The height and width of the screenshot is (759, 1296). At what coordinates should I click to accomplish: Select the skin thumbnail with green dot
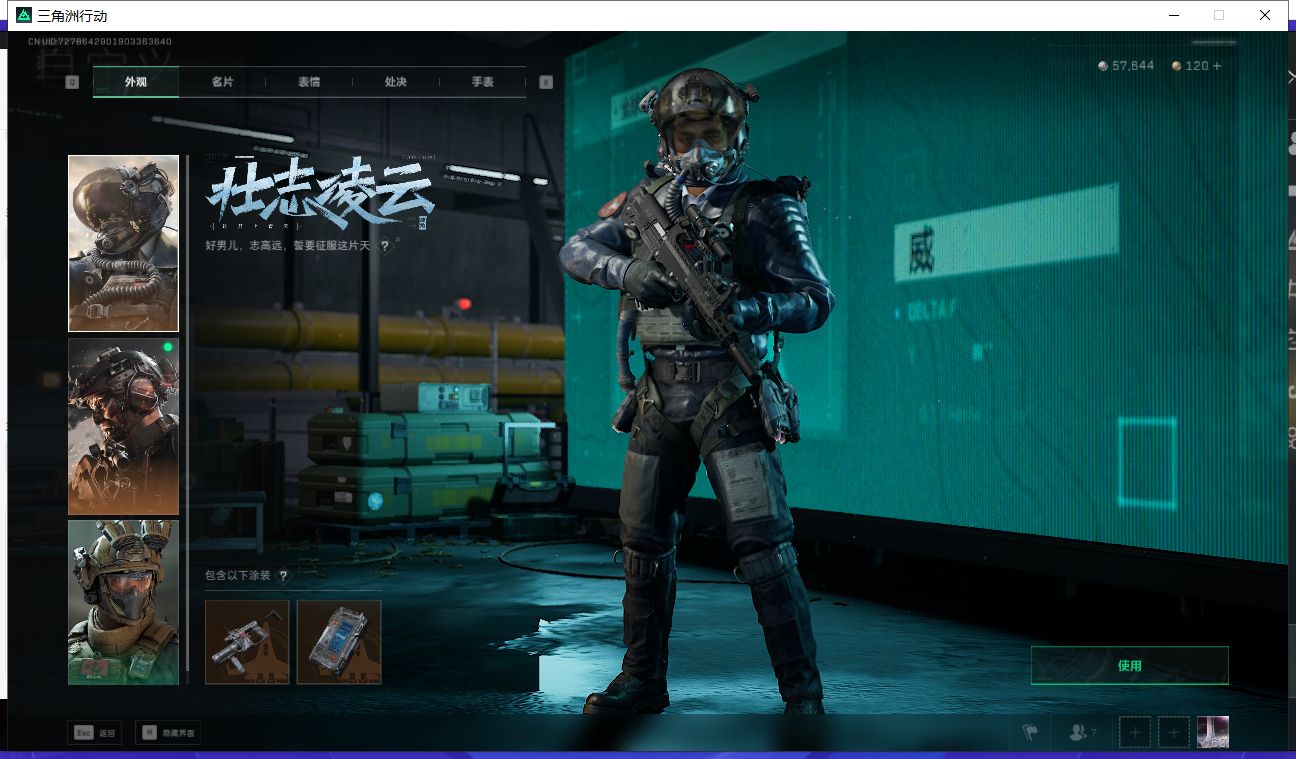pos(123,426)
